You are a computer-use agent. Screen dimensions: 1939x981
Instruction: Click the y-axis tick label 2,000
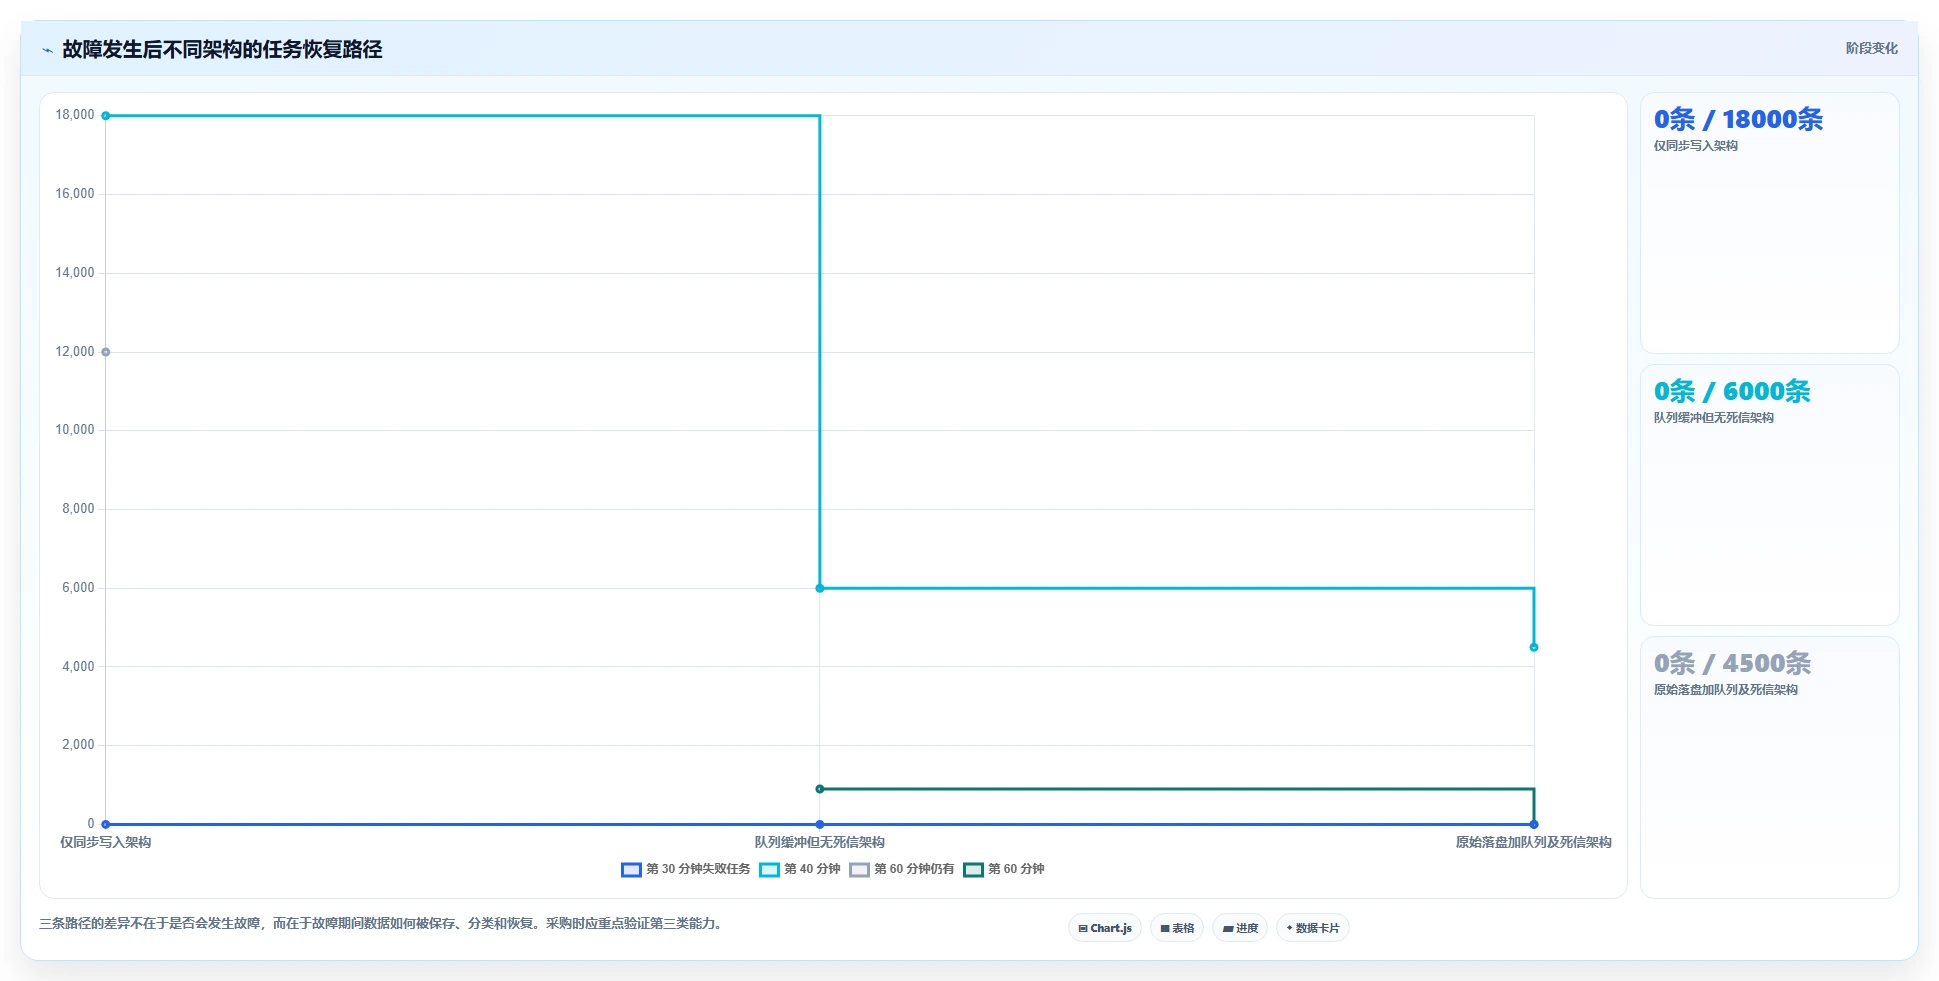pyautogui.click(x=78, y=745)
